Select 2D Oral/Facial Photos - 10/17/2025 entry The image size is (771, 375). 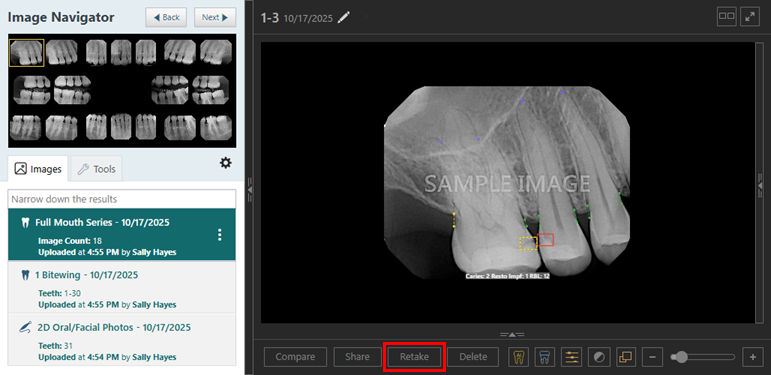point(122,340)
